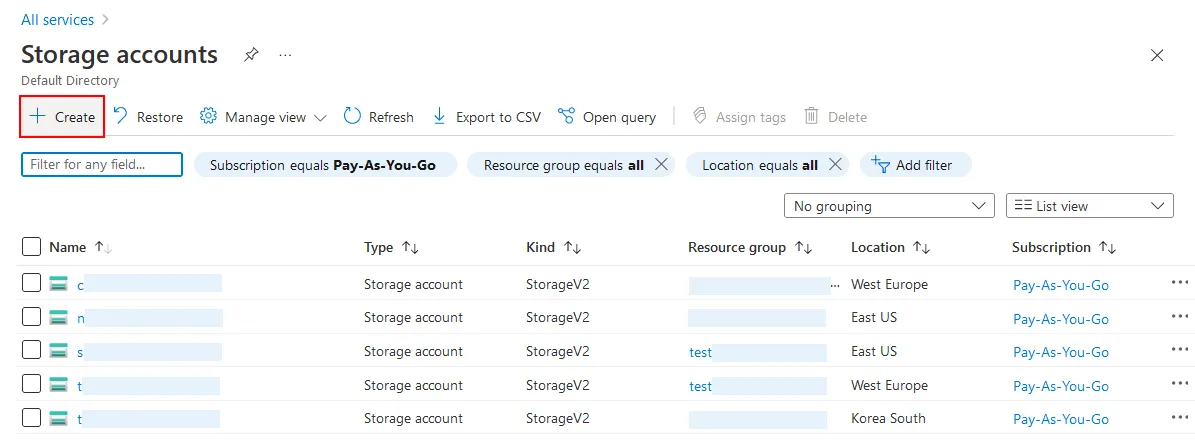1195x448 pixels.
Task: Expand the No grouping dropdown
Action: tap(888, 206)
